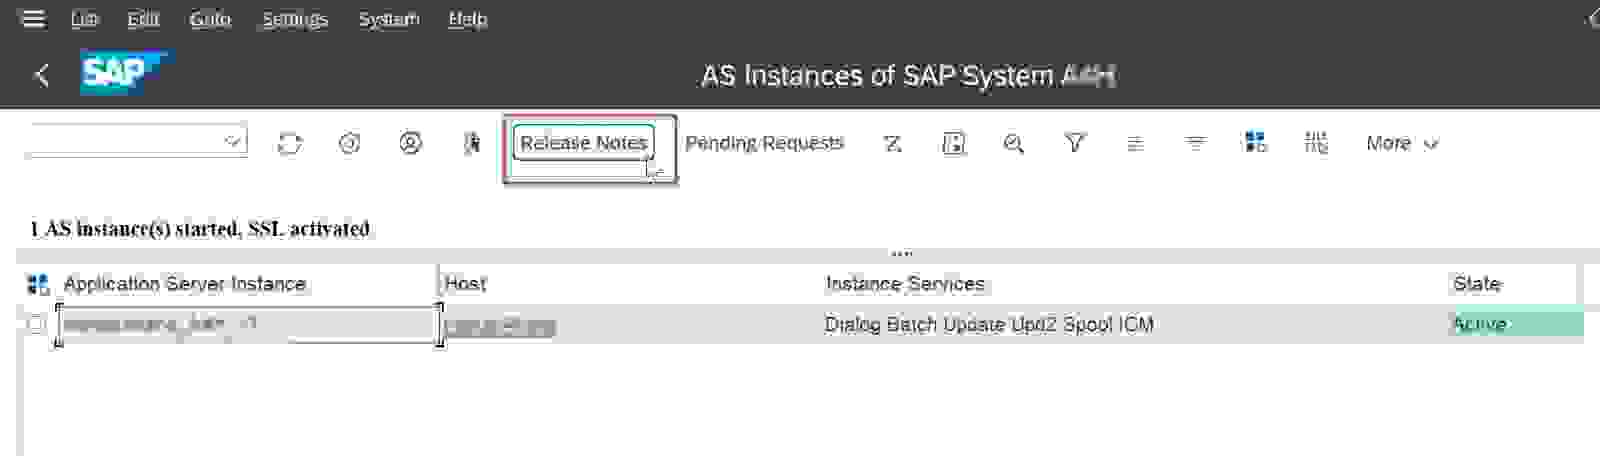Click the select-all icon in table header
1600x456 pixels.
tap(38, 285)
